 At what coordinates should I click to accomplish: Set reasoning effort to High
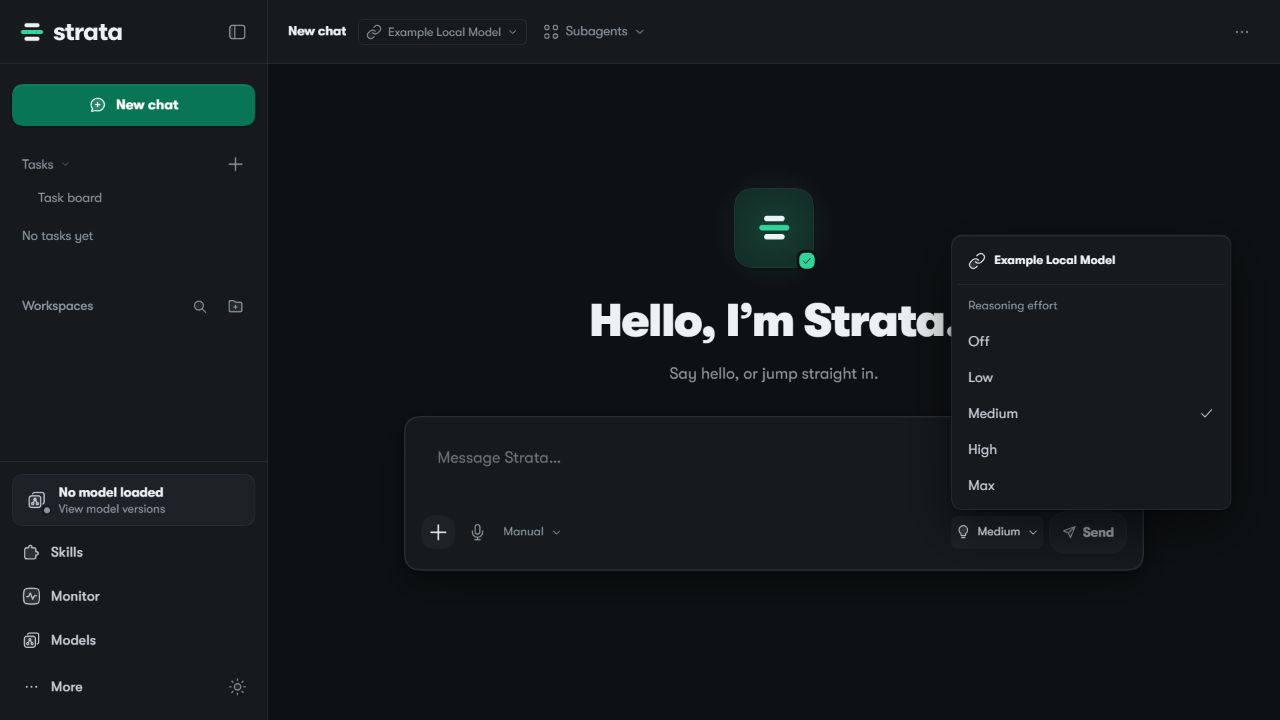[1091, 449]
